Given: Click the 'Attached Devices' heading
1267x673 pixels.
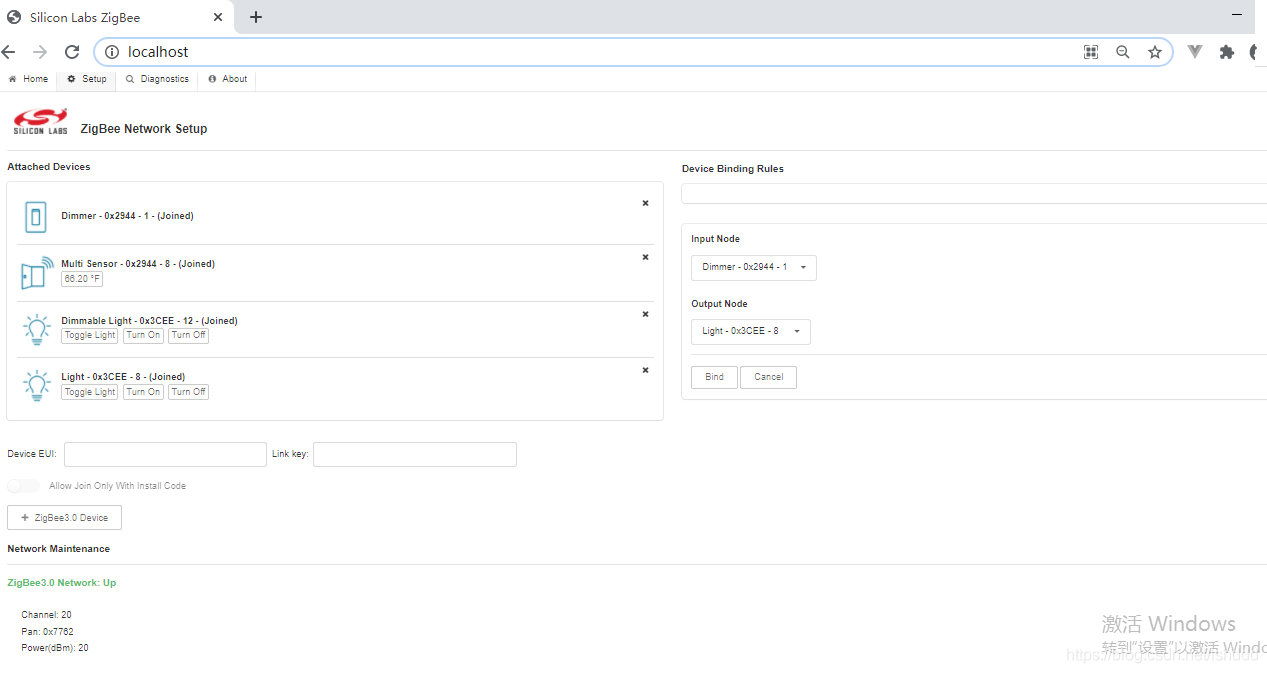Looking at the screenshot, I should (49, 167).
